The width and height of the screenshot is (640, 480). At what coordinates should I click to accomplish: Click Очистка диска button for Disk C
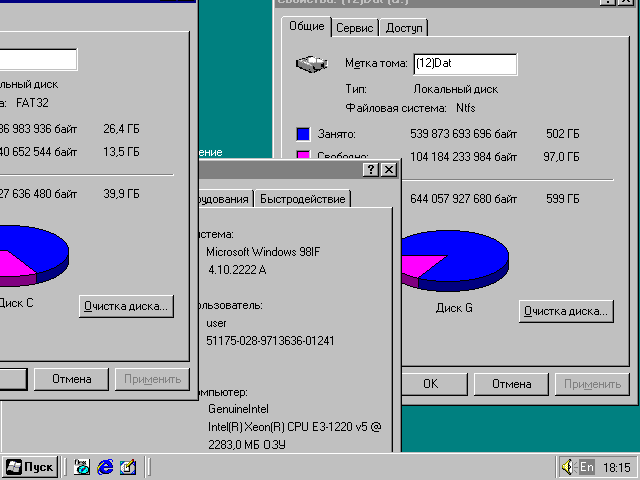pos(126,307)
